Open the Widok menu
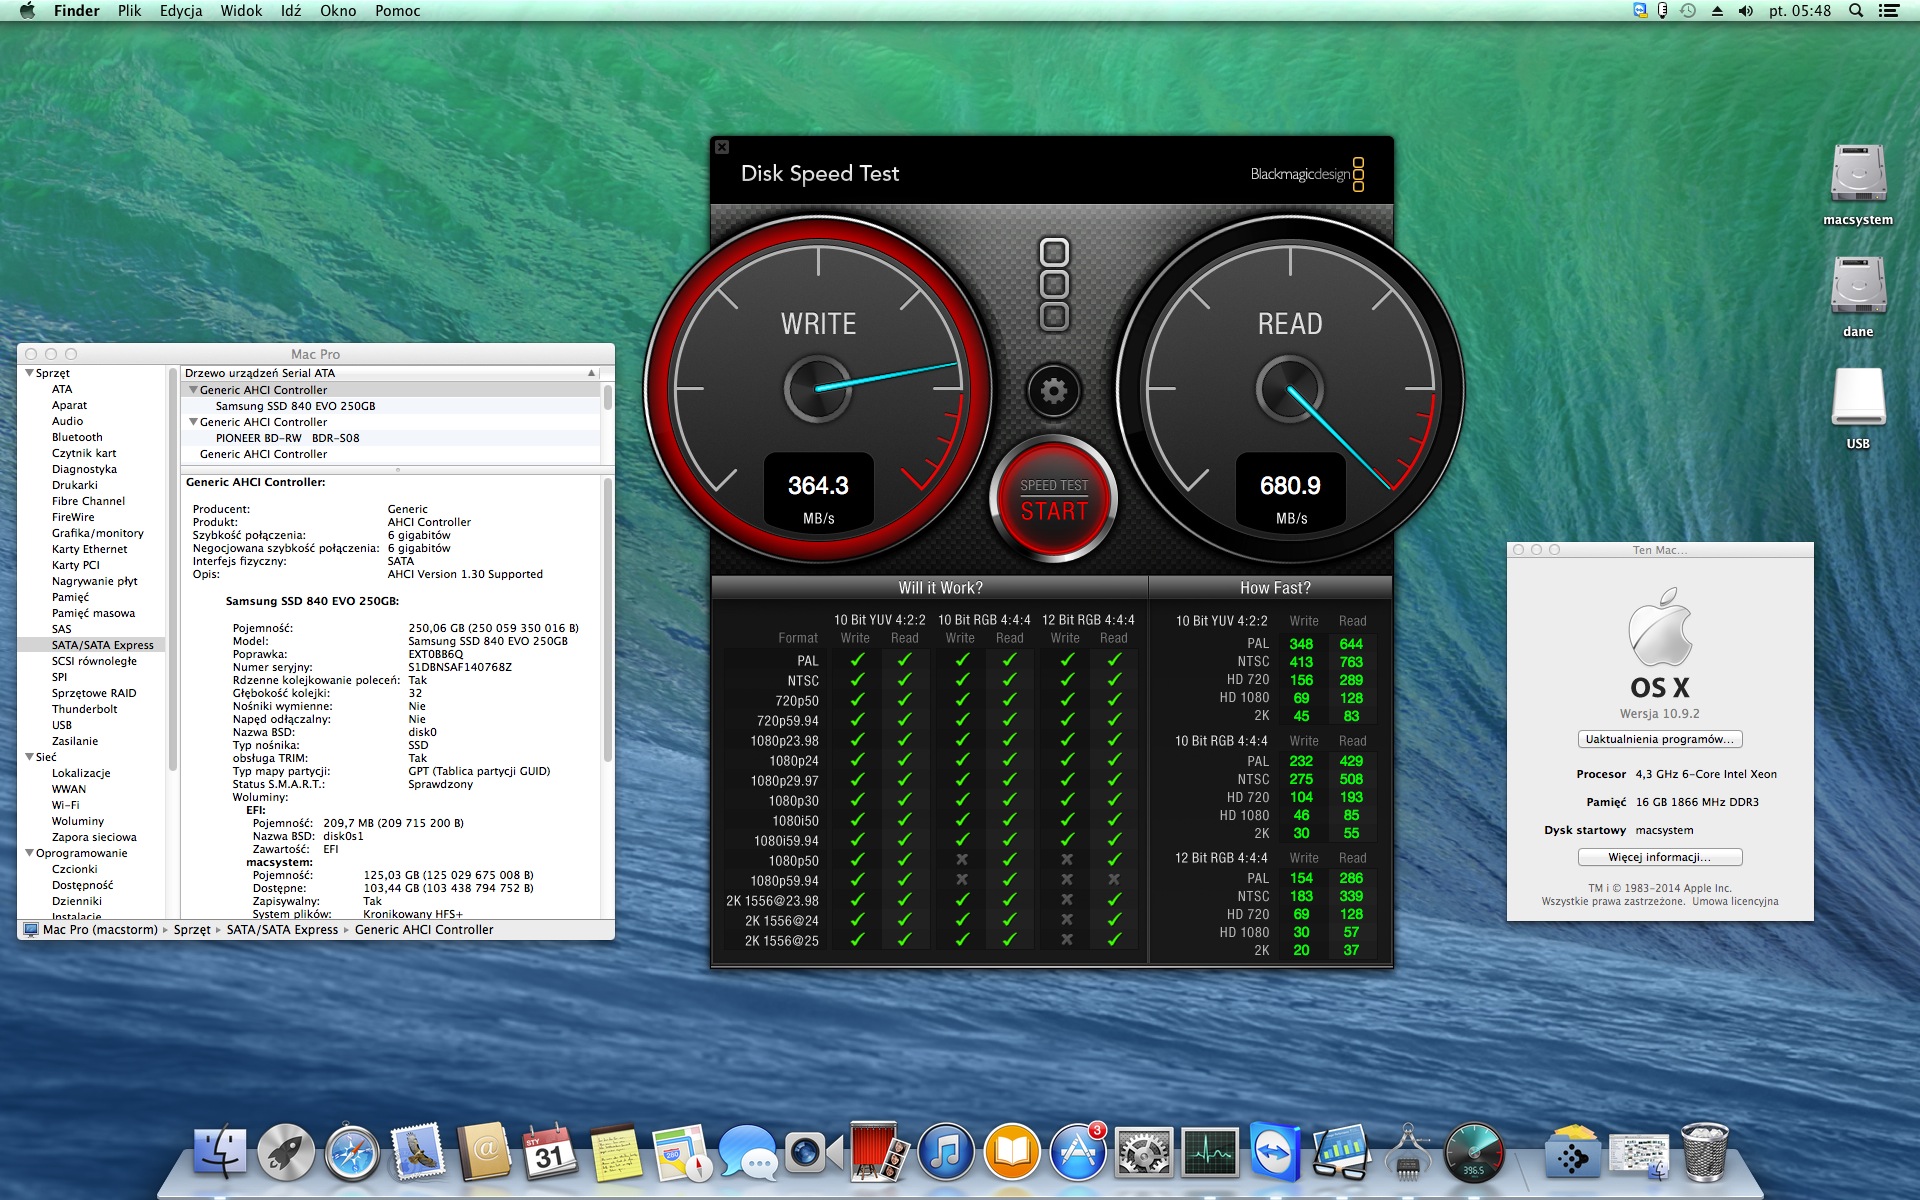The width and height of the screenshot is (1920, 1200). coord(241,11)
